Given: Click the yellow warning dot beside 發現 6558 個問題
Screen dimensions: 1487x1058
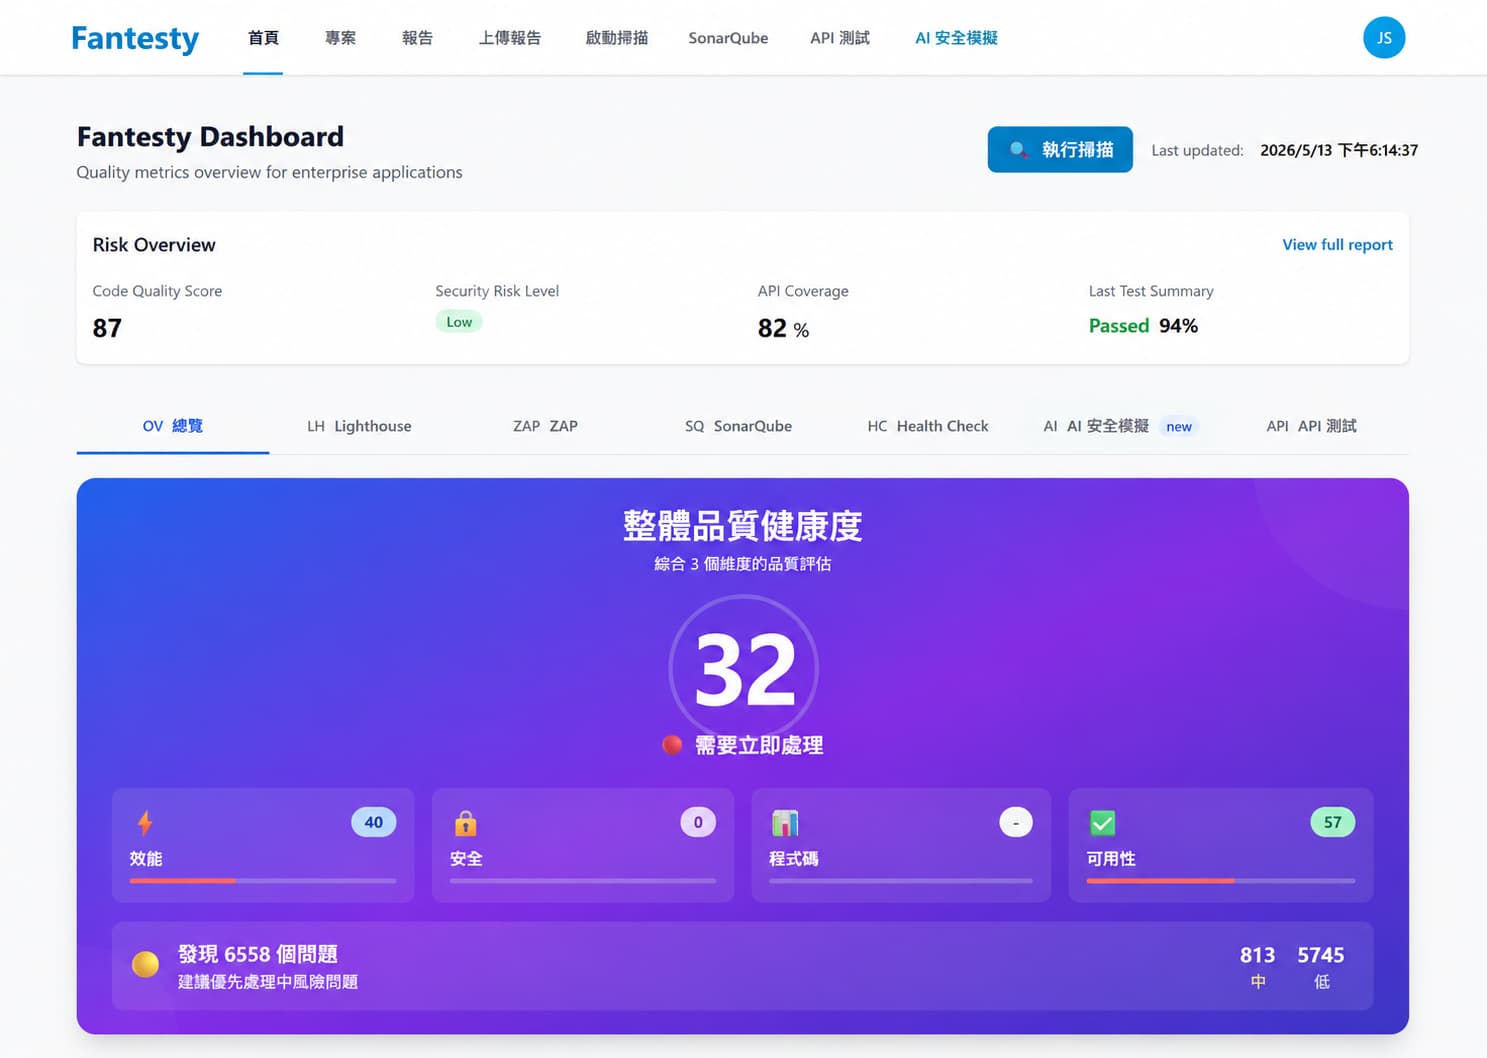Looking at the screenshot, I should (x=145, y=964).
